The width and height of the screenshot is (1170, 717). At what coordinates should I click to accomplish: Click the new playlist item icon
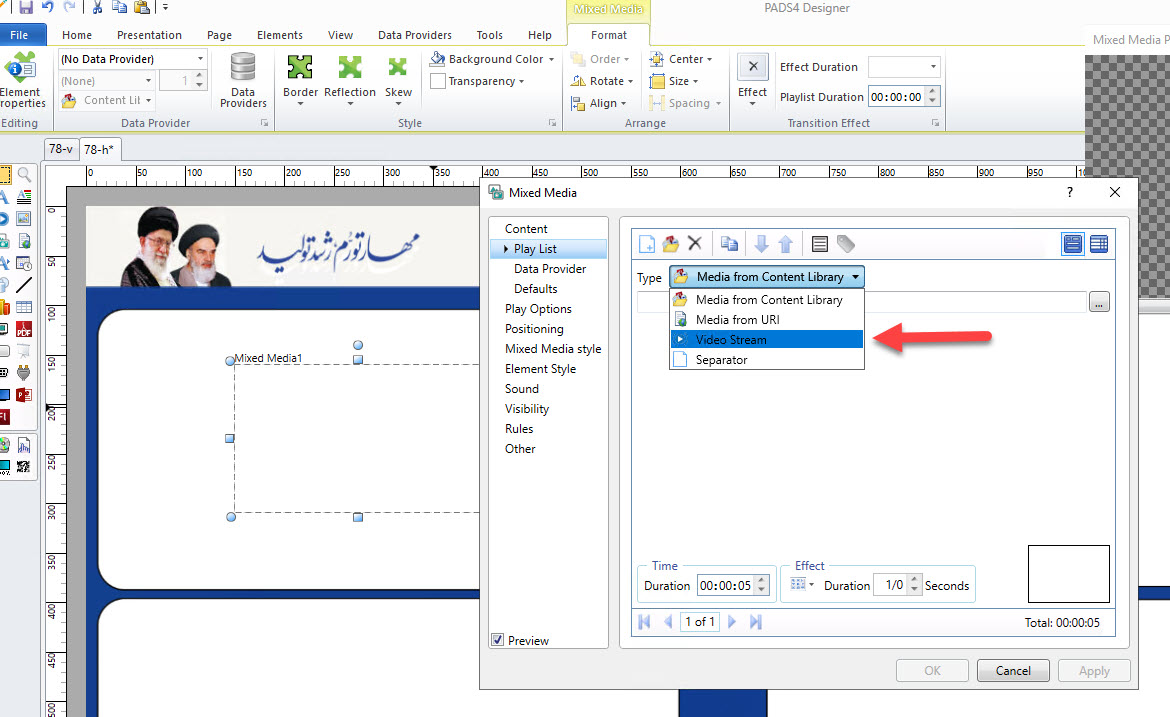tap(647, 244)
